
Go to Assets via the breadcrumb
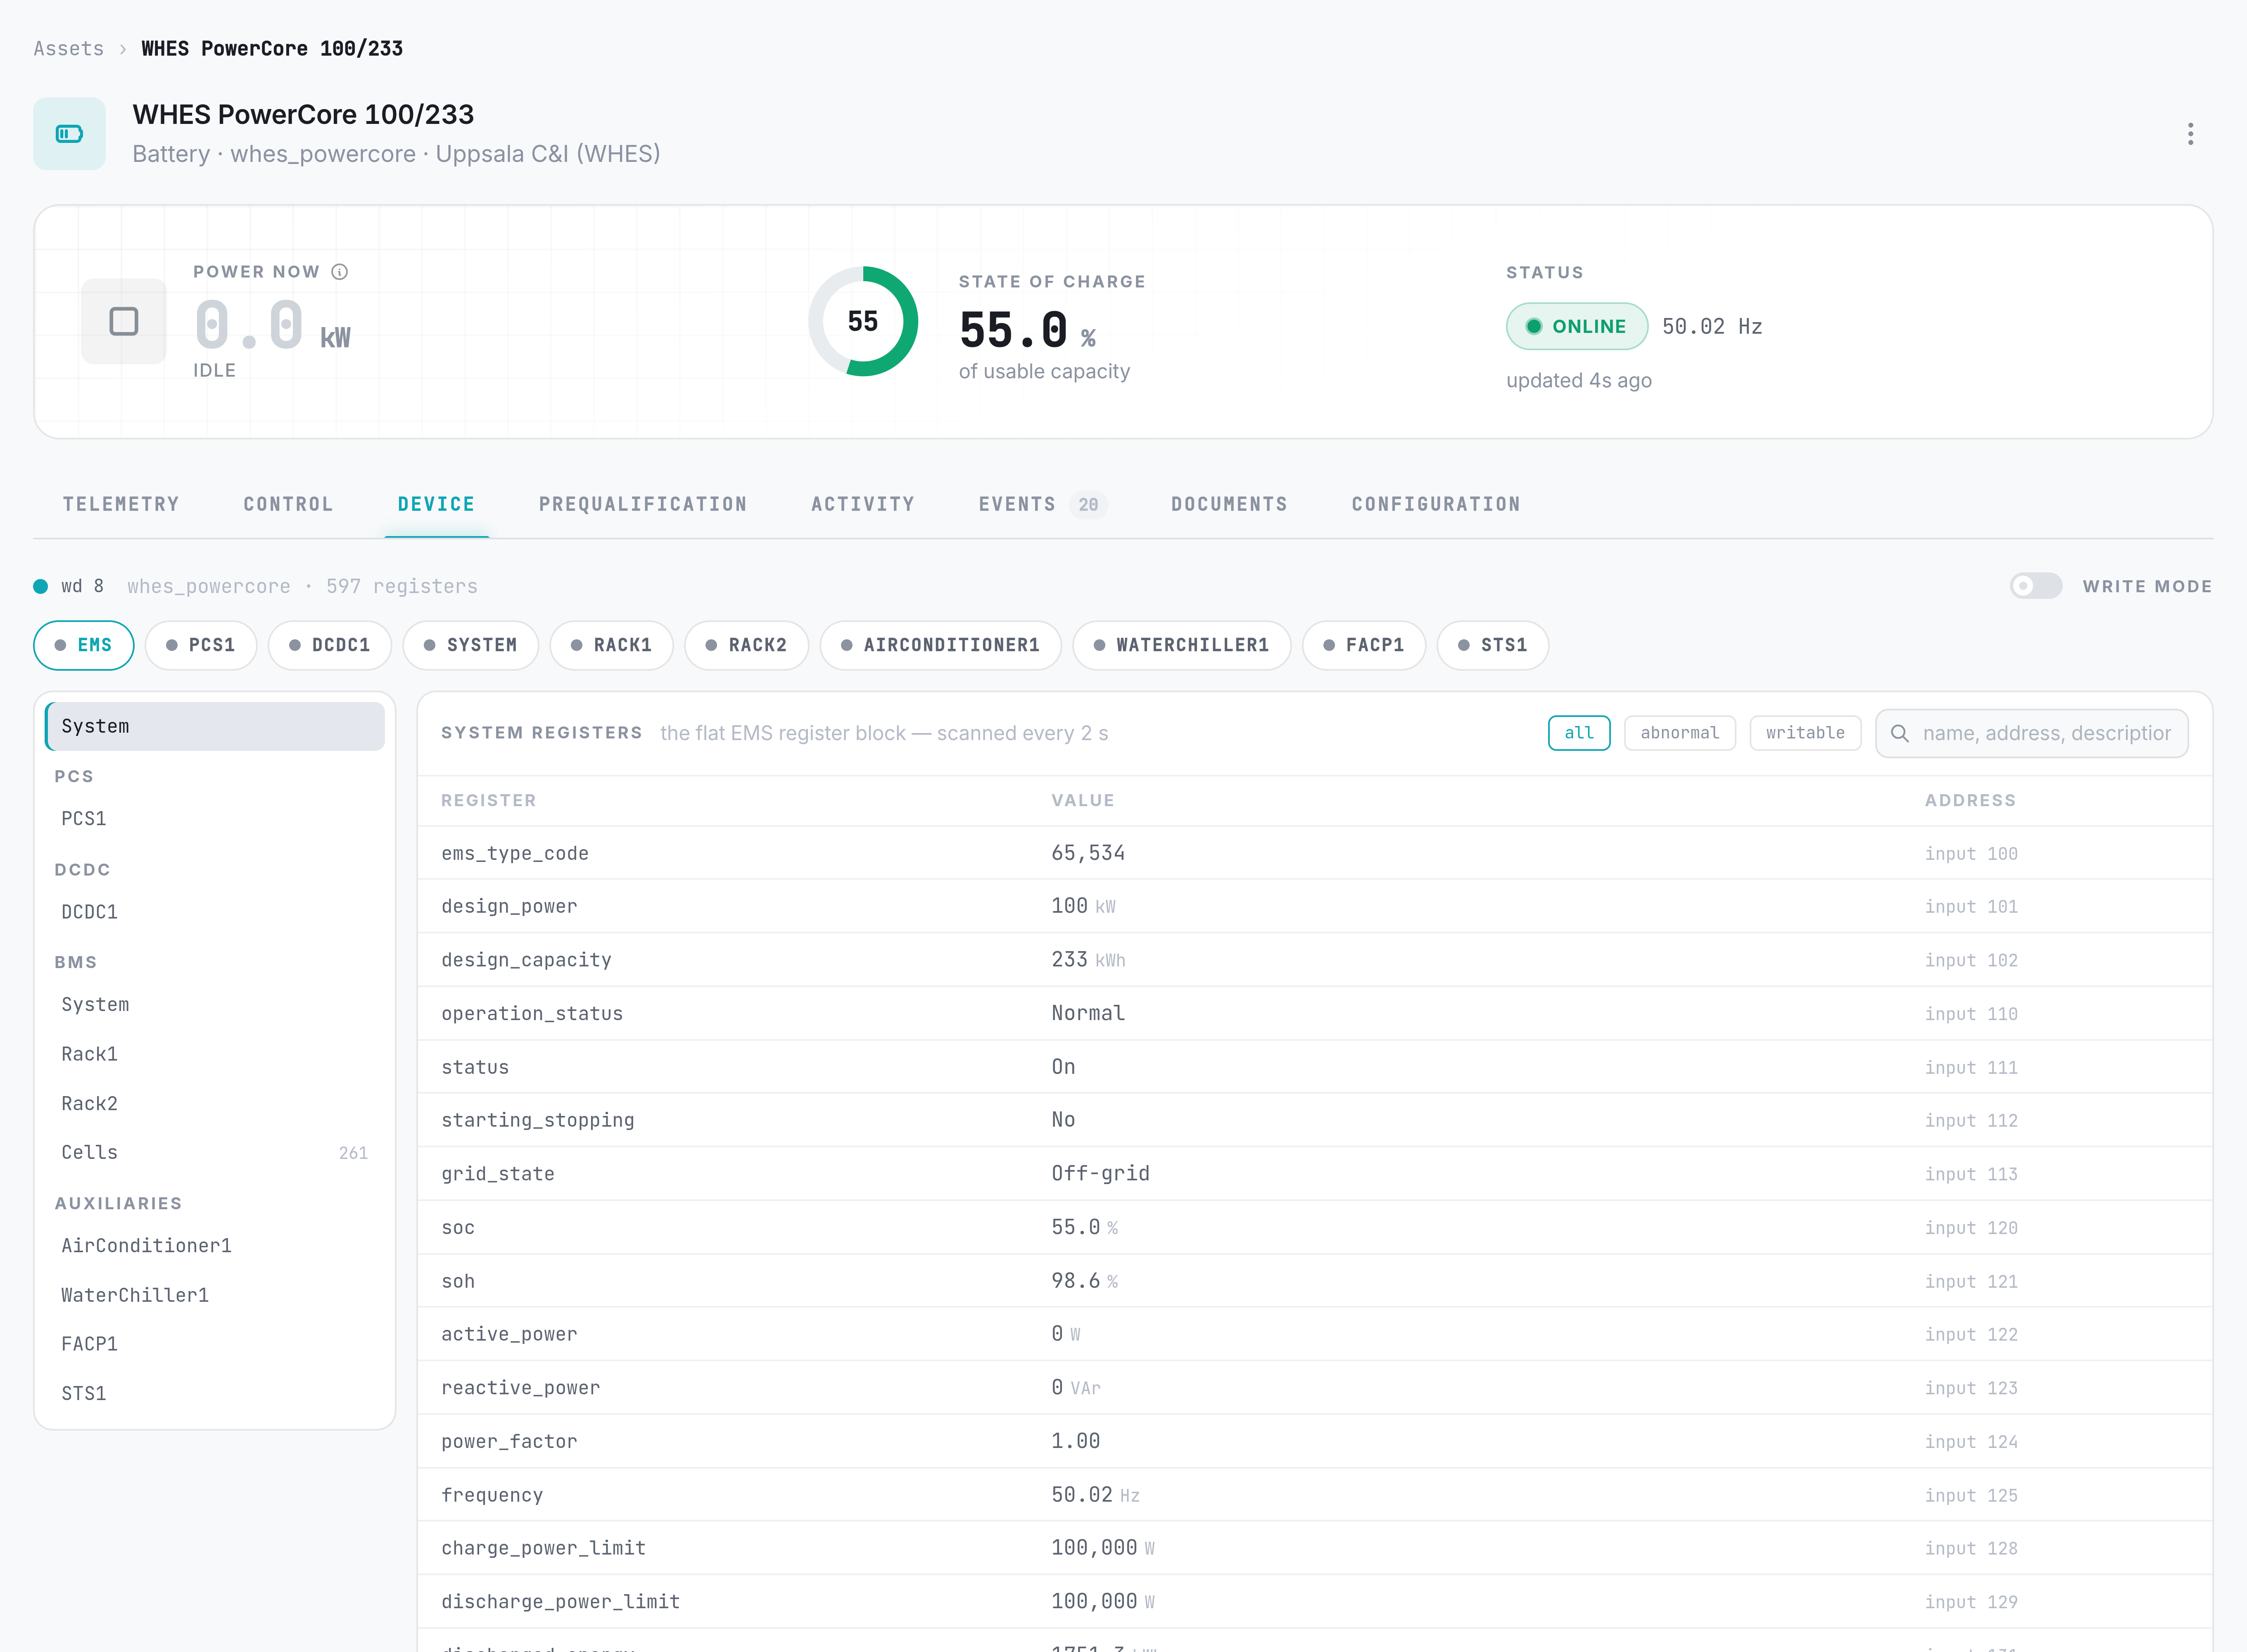69,48
